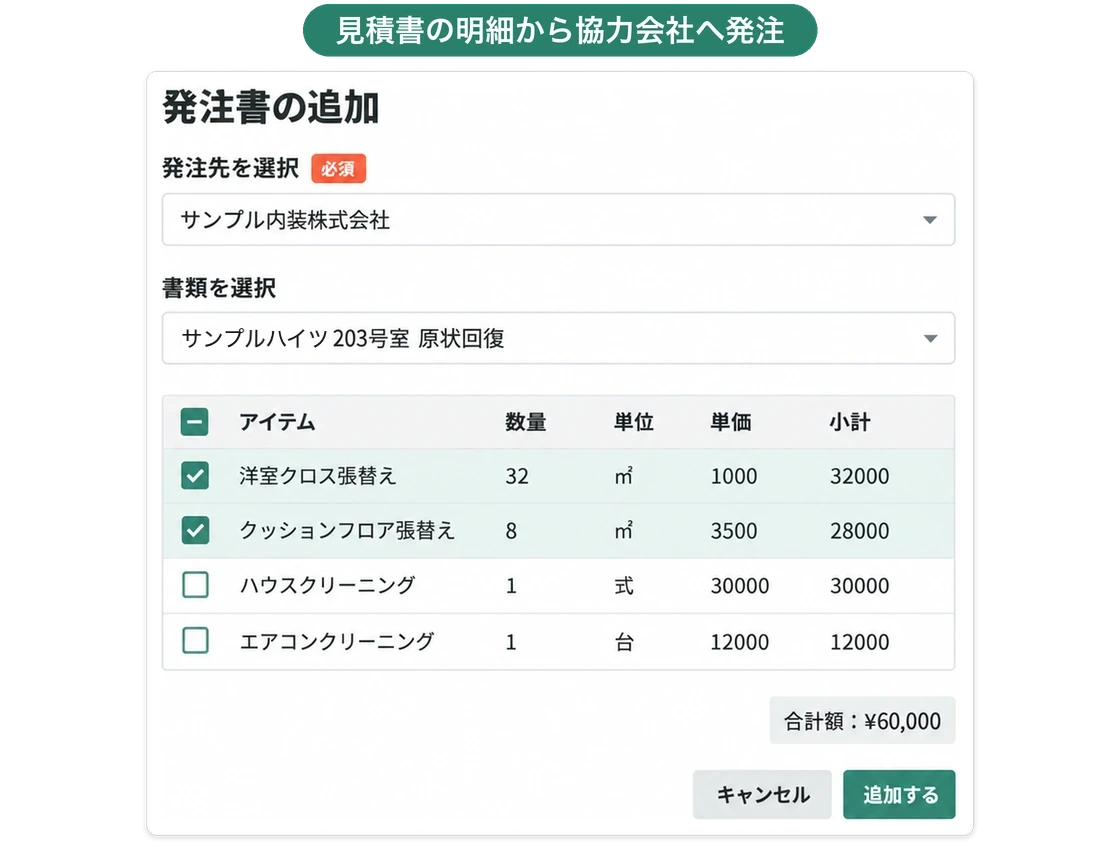Image resolution: width=1120 pixels, height=850 pixels.
Task: Click unit price 3500 cell
Action: coord(734,531)
